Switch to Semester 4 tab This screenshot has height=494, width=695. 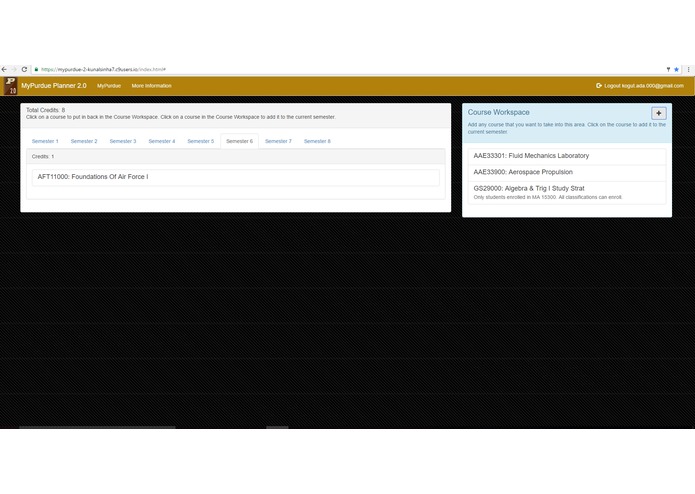tap(162, 141)
